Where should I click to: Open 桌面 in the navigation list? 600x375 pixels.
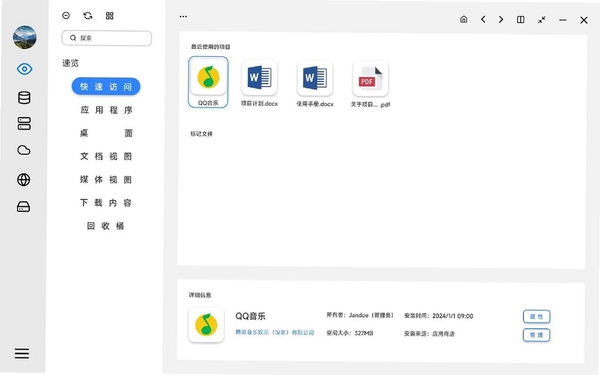pyautogui.click(x=106, y=133)
